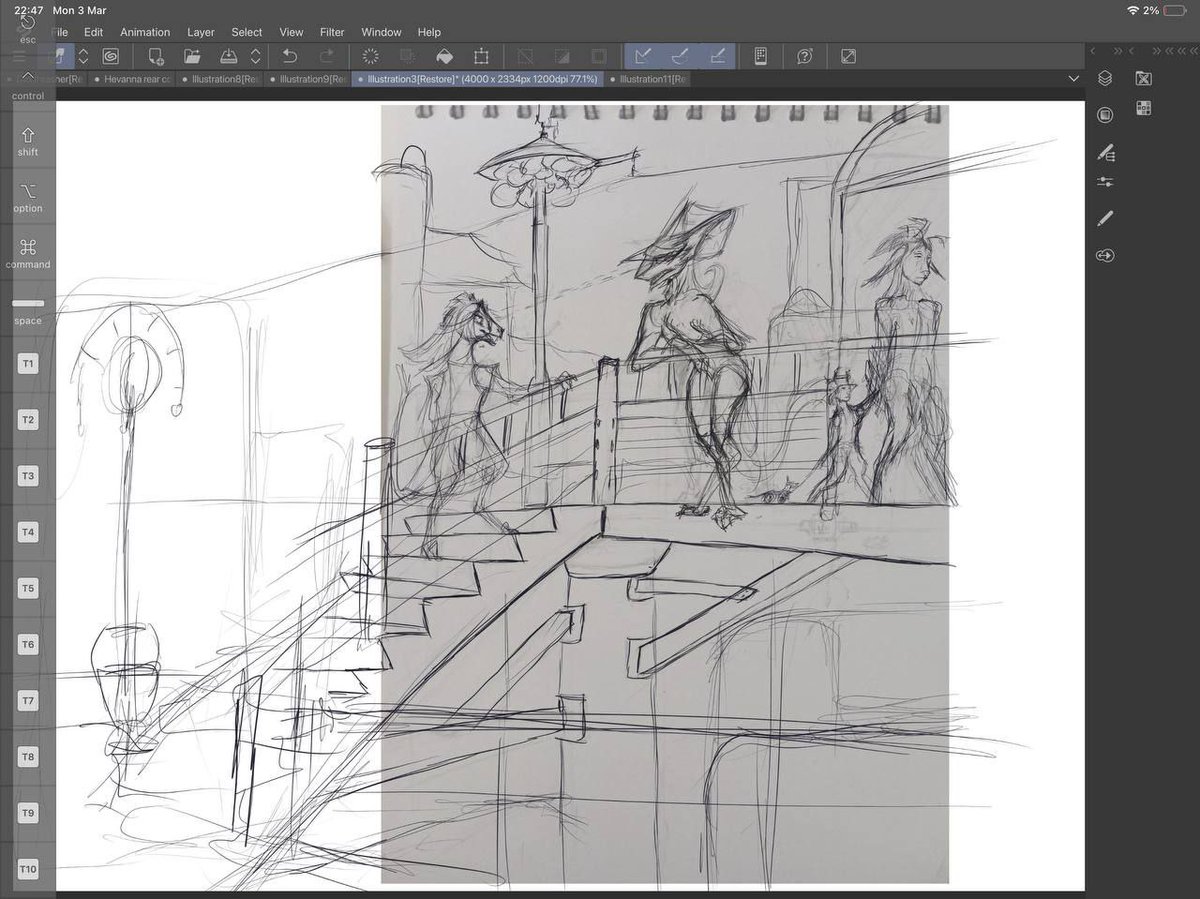Switch to the Illustration8 canvas tab
Image resolution: width=1200 pixels, height=899 pixels.
click(221, 79)
